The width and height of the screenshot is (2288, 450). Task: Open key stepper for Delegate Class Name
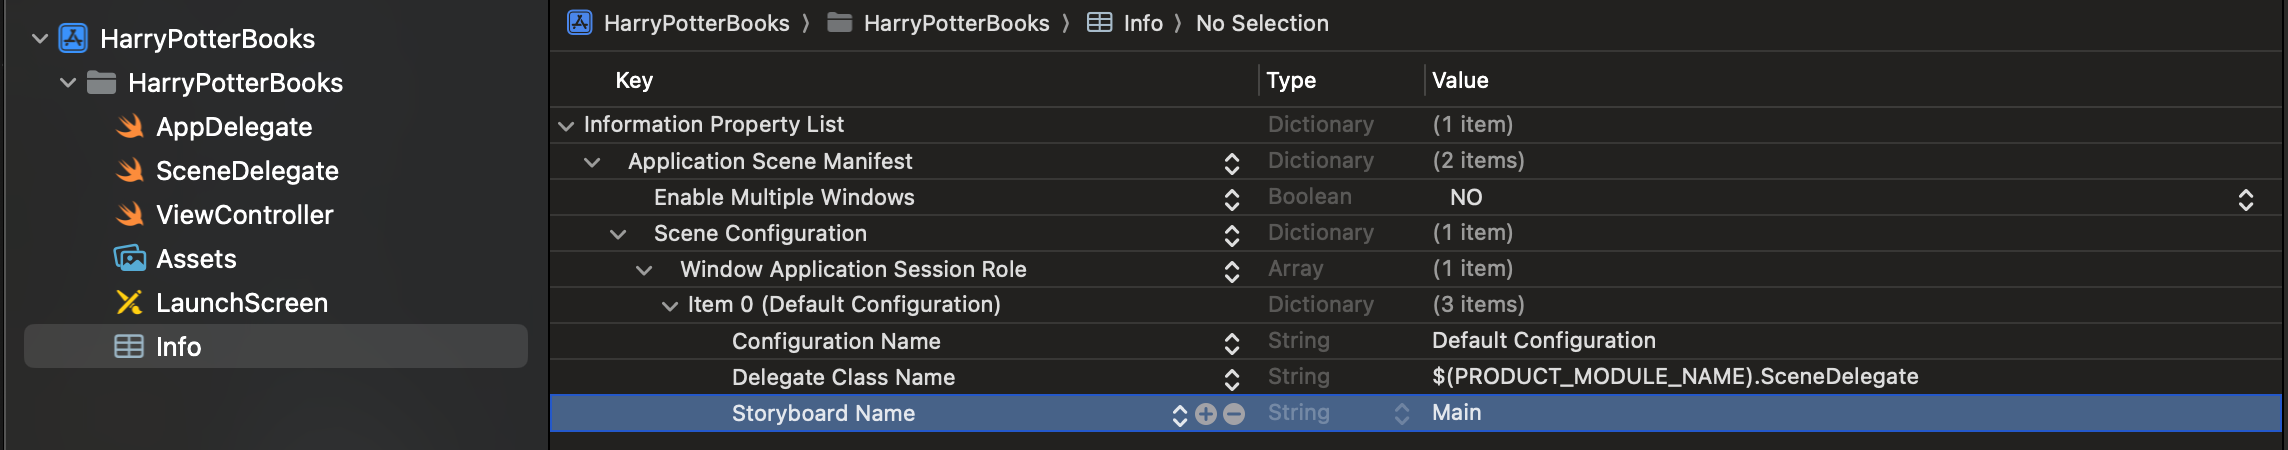coord(1232,379)
